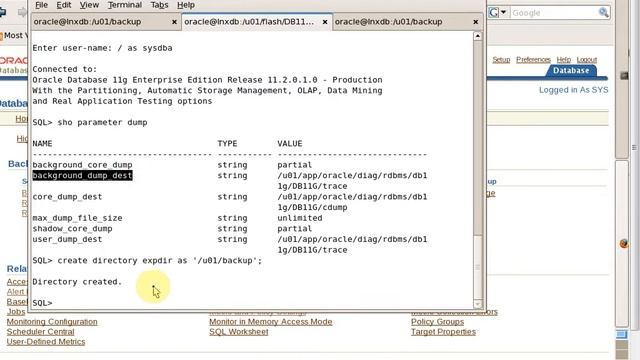Click the max_dump_file_size parameter name
This screenshot has height=360, width=640.
(78, 218)
